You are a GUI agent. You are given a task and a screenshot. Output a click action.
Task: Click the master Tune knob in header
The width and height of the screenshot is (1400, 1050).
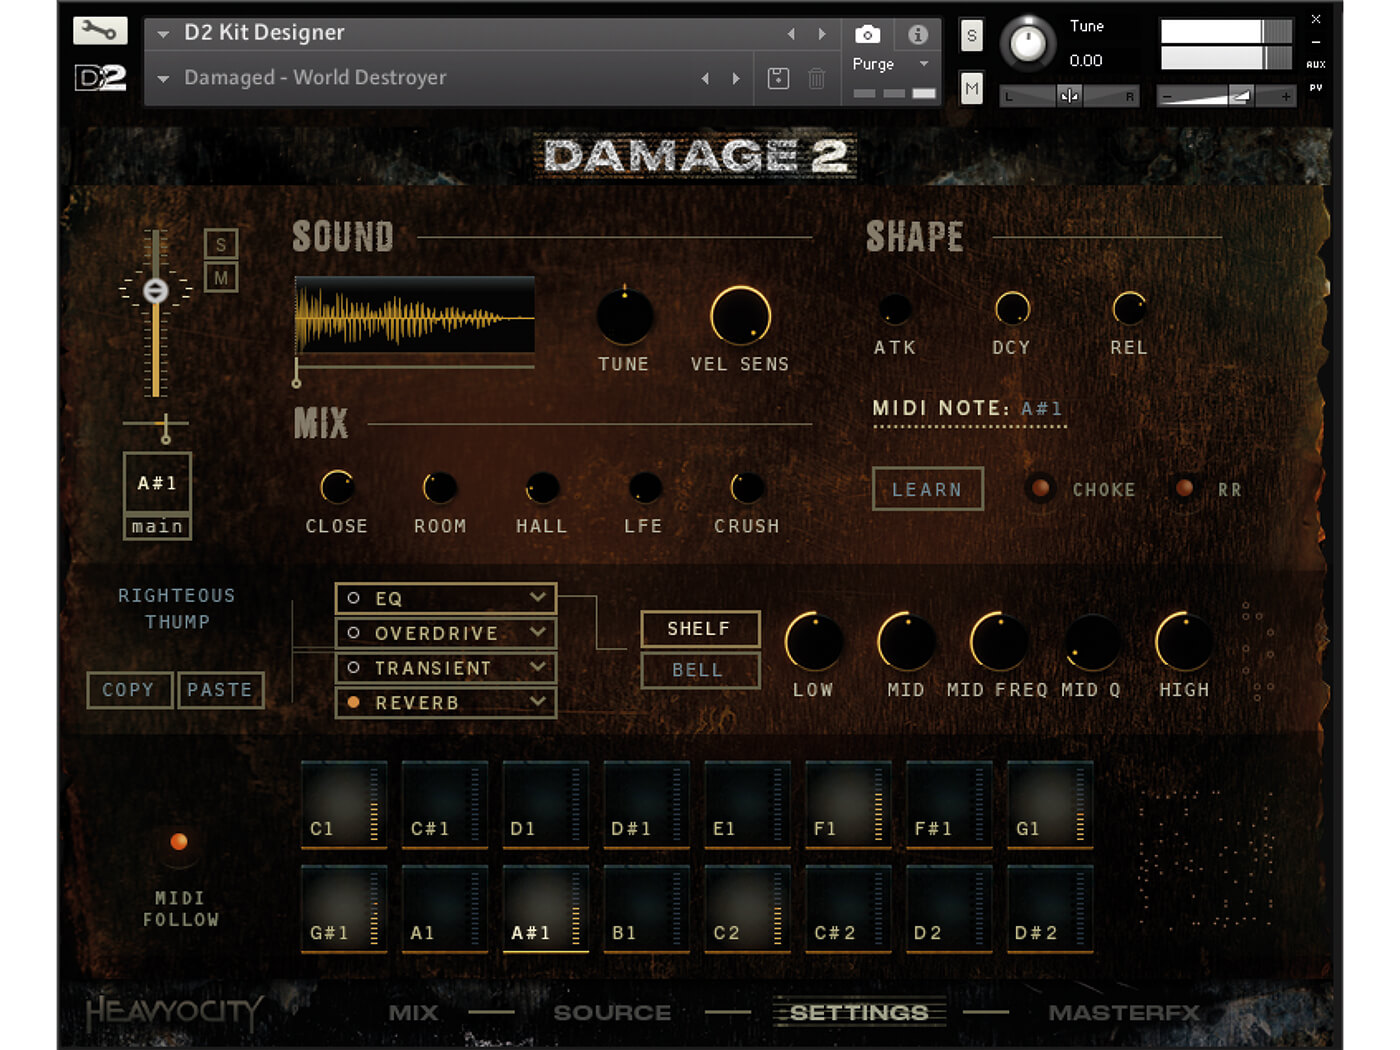coord(1027,44)
